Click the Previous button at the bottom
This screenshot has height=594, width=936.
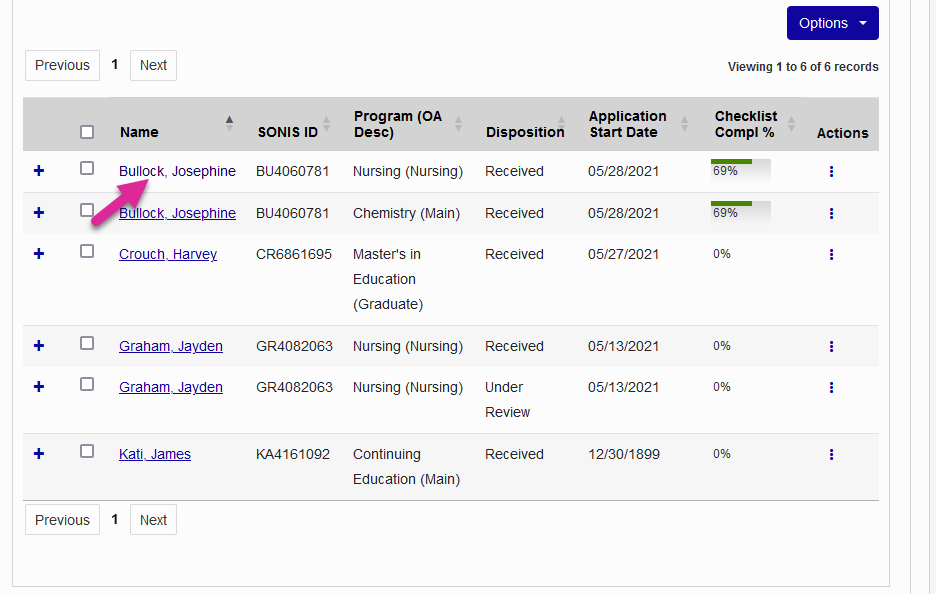coord(62,519)
